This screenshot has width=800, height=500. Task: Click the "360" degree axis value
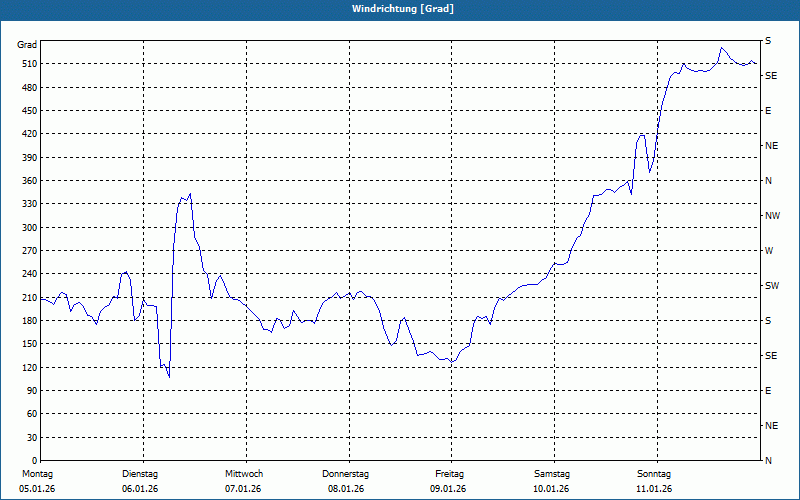29,181
